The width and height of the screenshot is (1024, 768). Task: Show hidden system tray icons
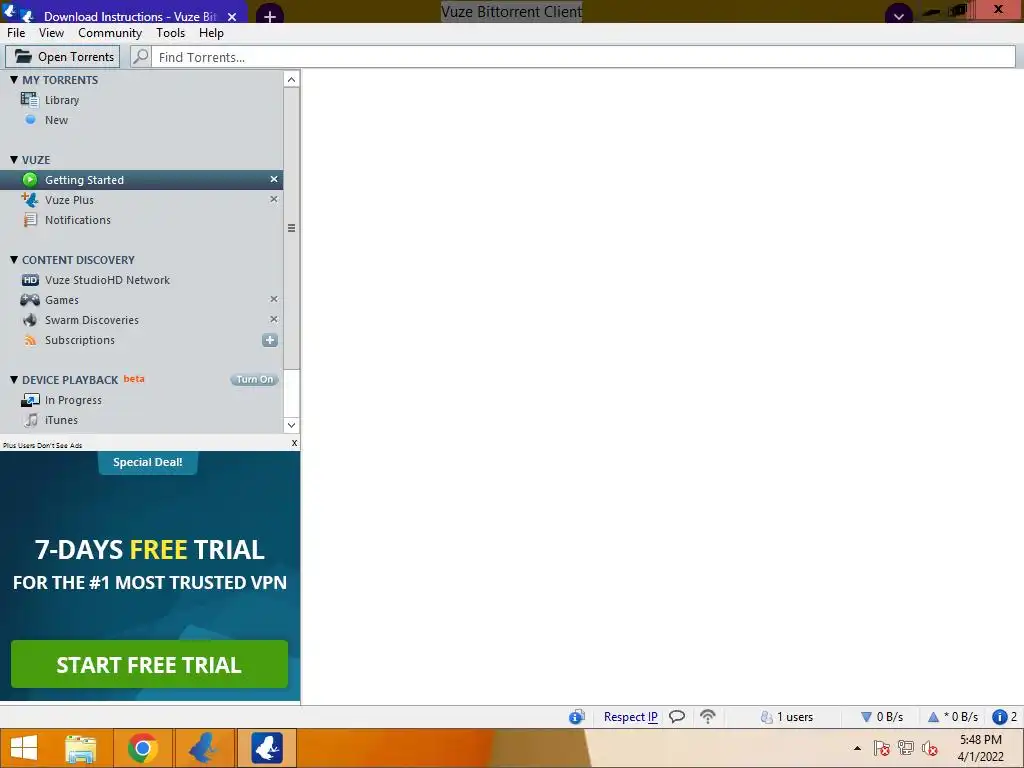coord(857,748)
